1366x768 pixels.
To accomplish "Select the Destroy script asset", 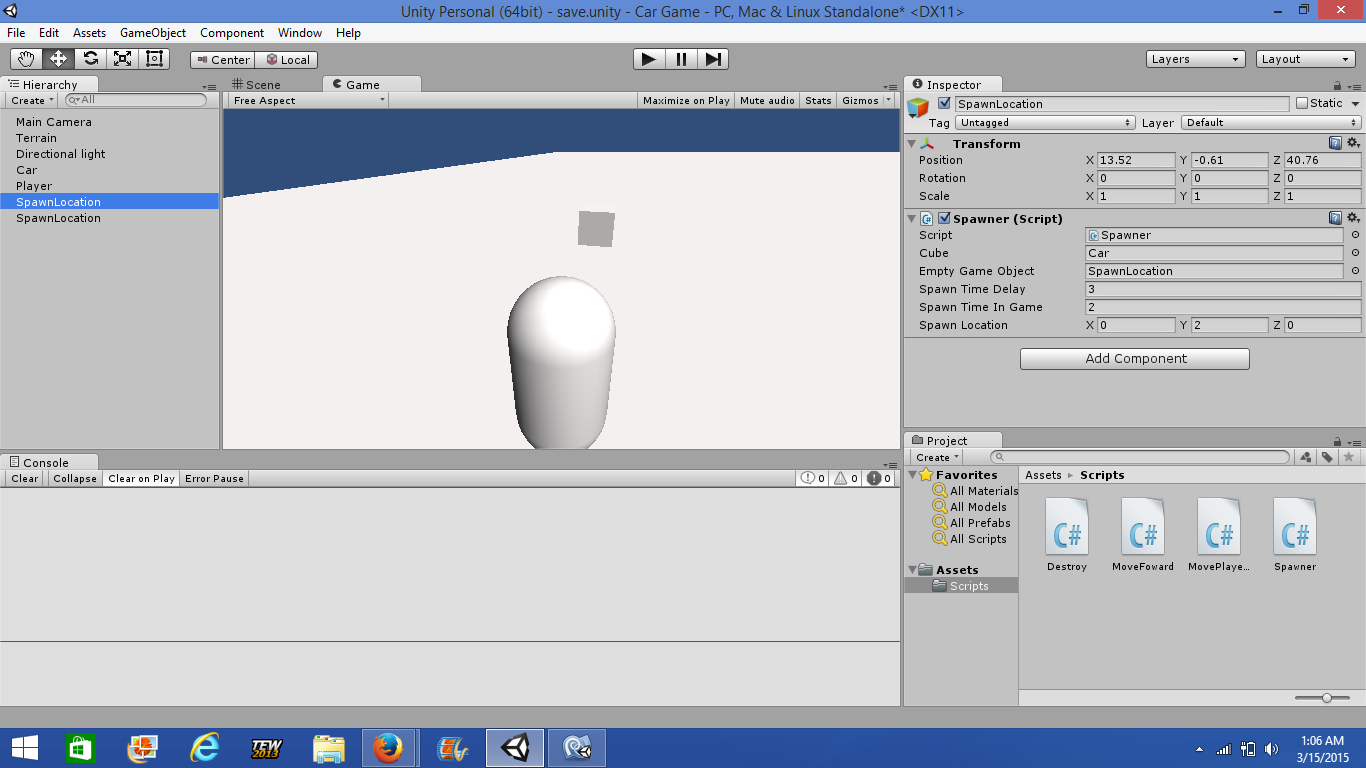I will coord(1067,535).
